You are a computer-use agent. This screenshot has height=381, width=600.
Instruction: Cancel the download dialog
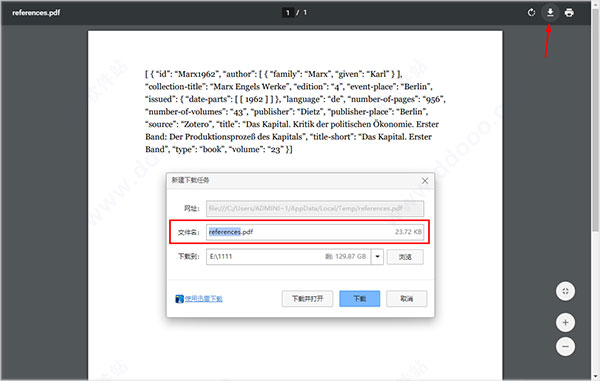tap(406, 298)
